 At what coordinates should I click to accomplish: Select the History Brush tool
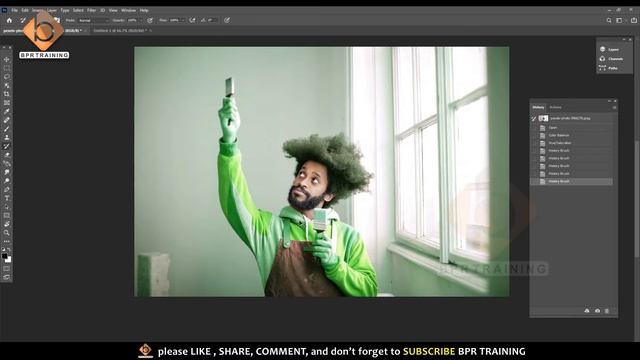(x=7, y=146)
